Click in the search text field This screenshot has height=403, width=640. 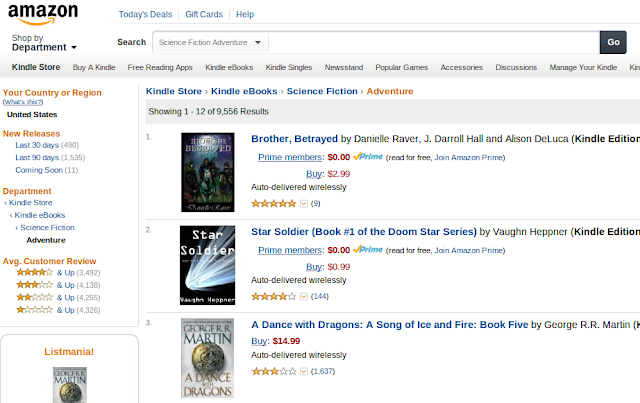(x=434, y=42)
